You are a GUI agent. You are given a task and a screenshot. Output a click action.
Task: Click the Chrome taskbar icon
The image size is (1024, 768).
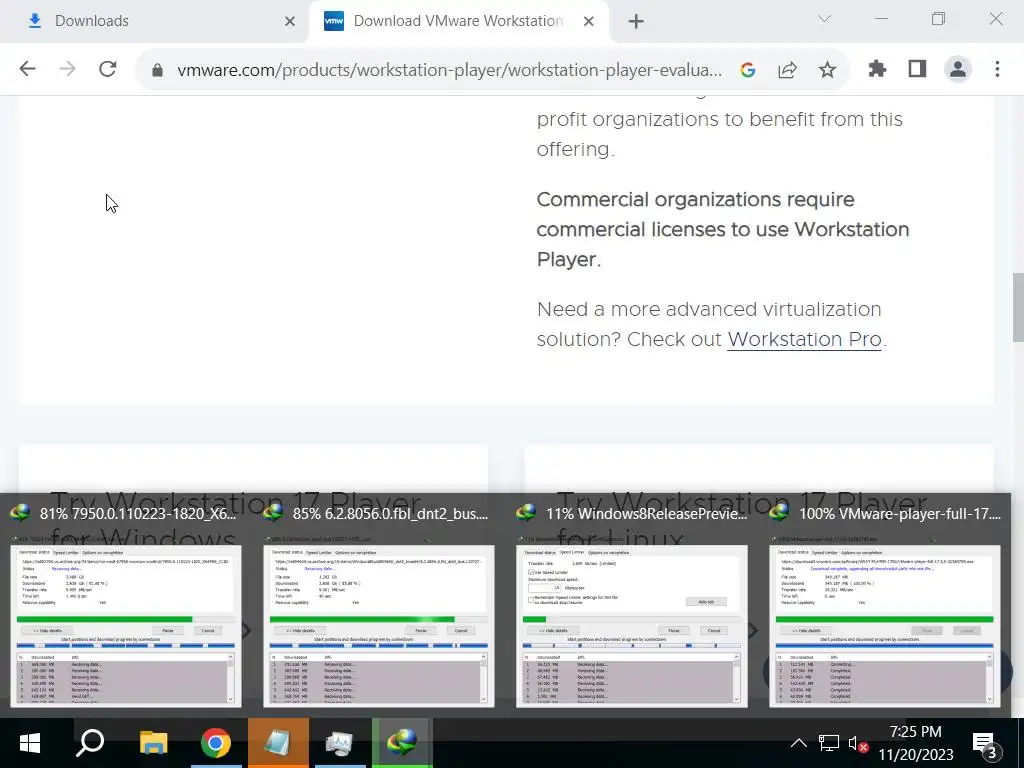(x=216, y=743)
